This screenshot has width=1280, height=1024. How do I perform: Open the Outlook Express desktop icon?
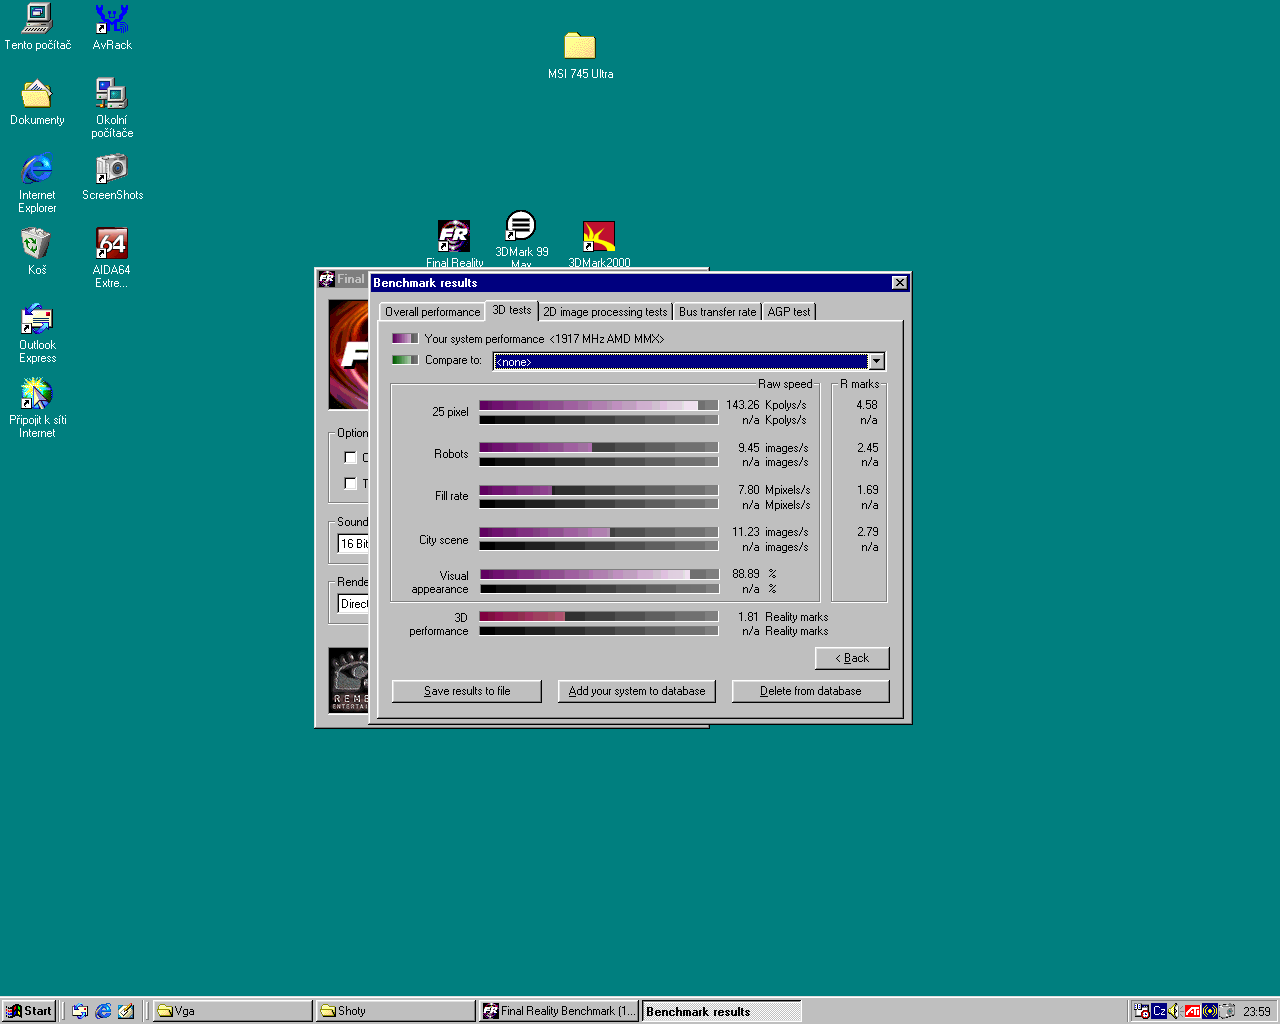[37, 320]
